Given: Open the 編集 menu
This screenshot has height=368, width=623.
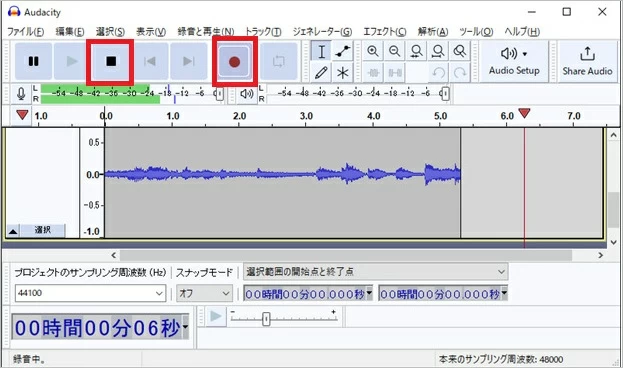Looking at the screenshot, I should pyautogui.click(x=70, y=32).
